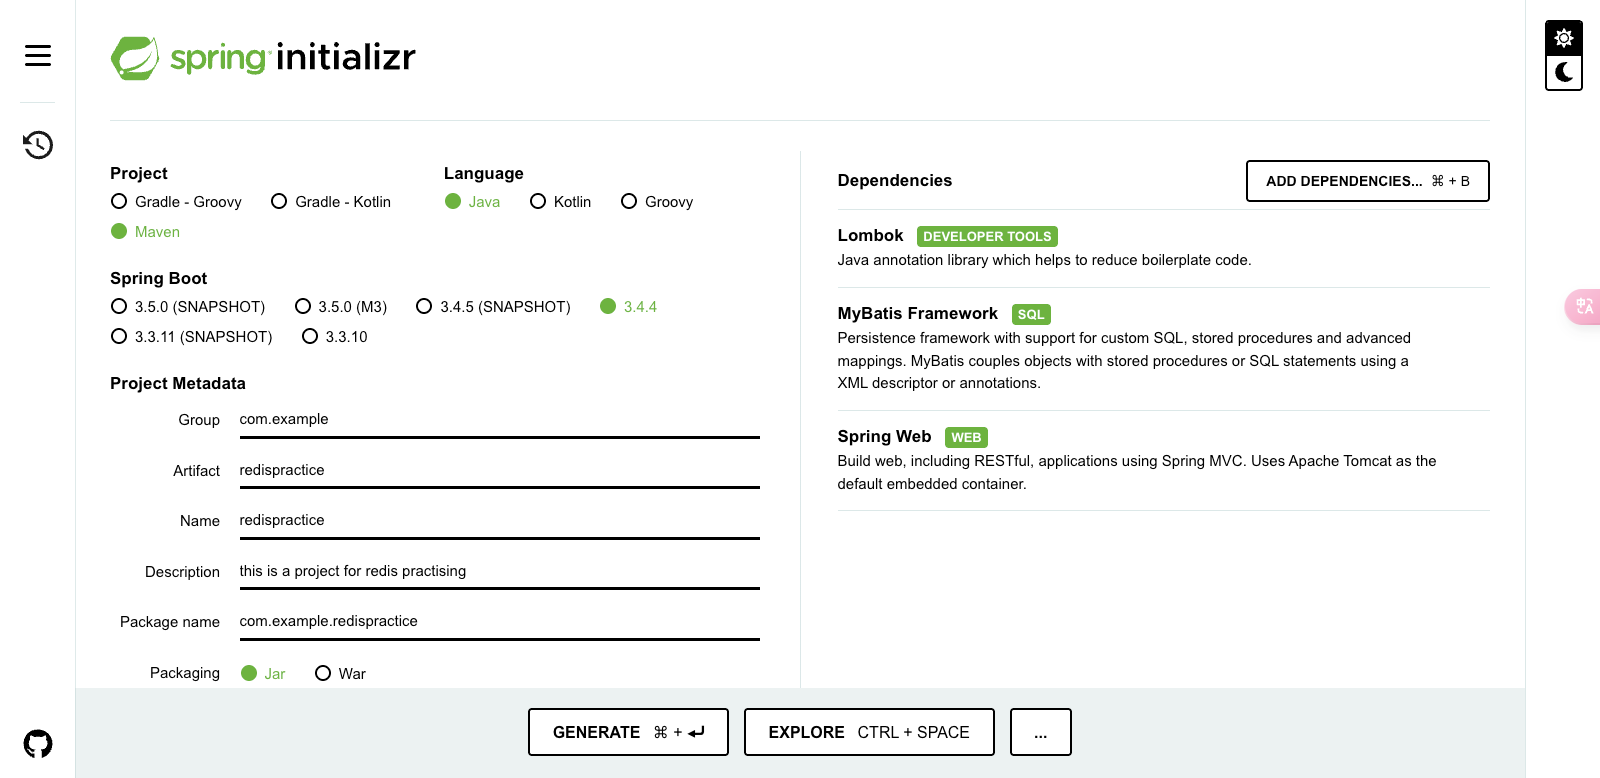Choose Kotlin language

pyautogui.click(x=561, y=202)
